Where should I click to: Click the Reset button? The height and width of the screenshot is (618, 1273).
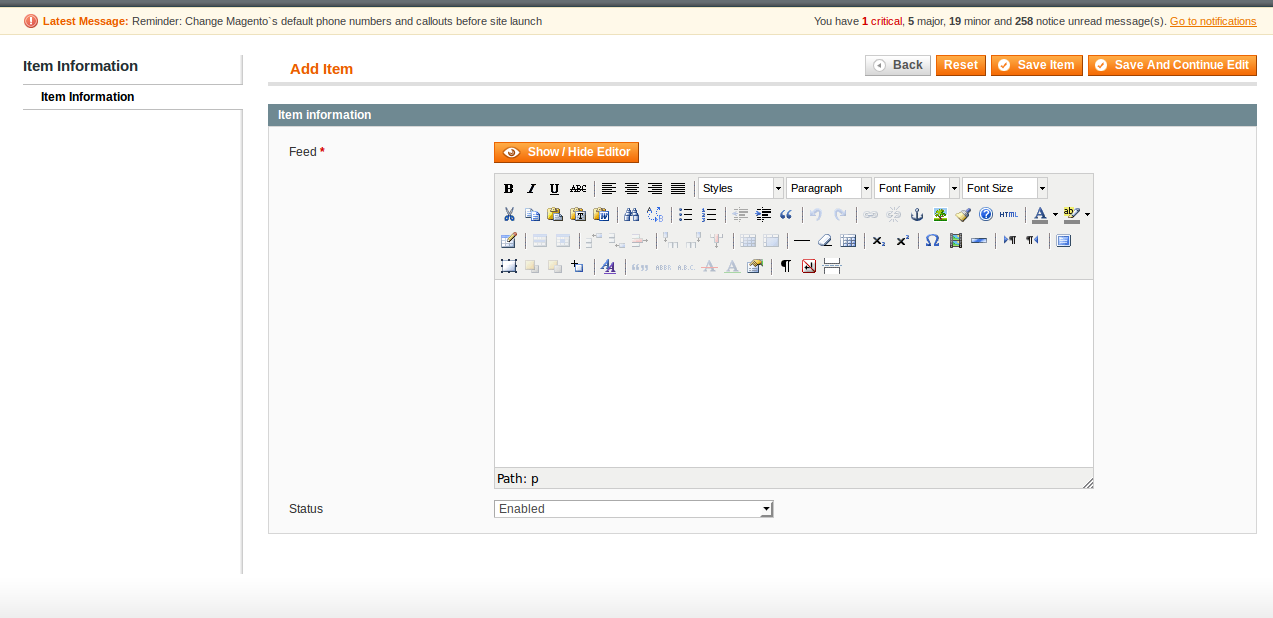pyautogui.click(x=961, y=65)
